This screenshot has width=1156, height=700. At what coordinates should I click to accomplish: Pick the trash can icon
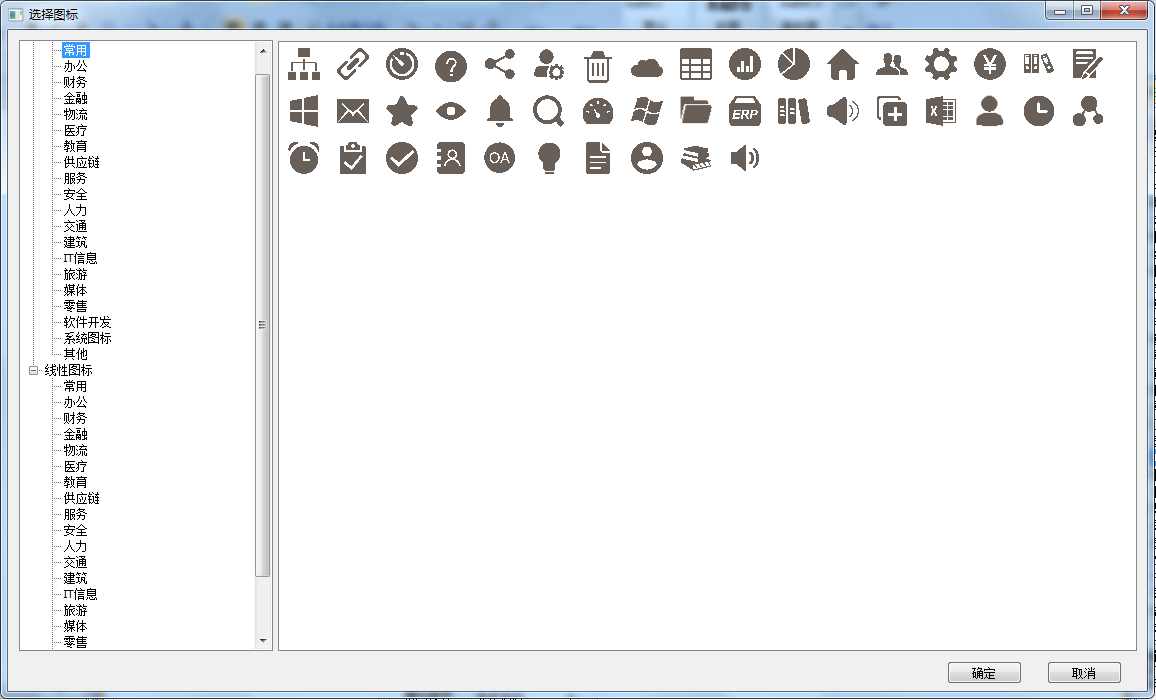597,66
